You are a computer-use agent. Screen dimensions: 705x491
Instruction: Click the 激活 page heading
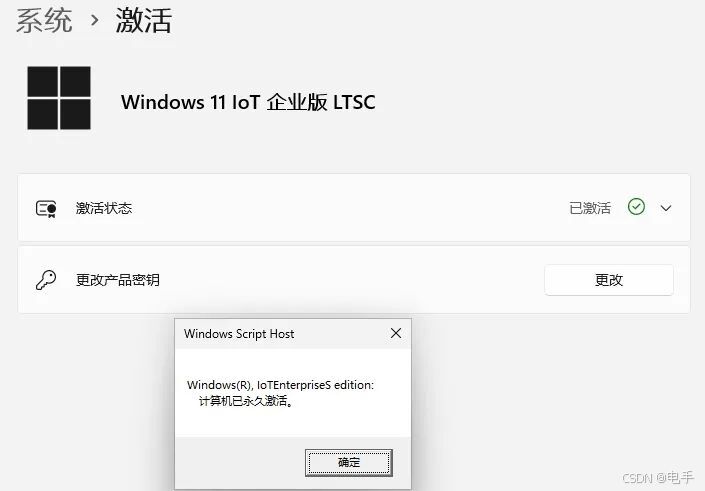tap(144, 21)
